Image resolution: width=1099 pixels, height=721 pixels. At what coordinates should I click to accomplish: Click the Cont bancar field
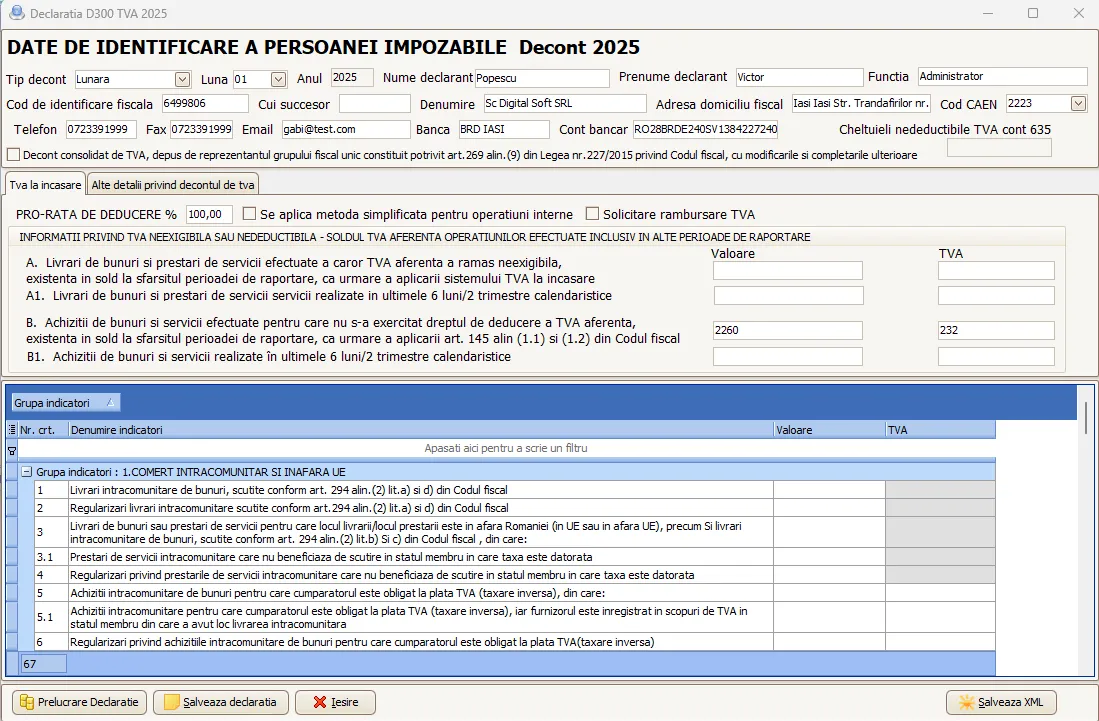705,129
